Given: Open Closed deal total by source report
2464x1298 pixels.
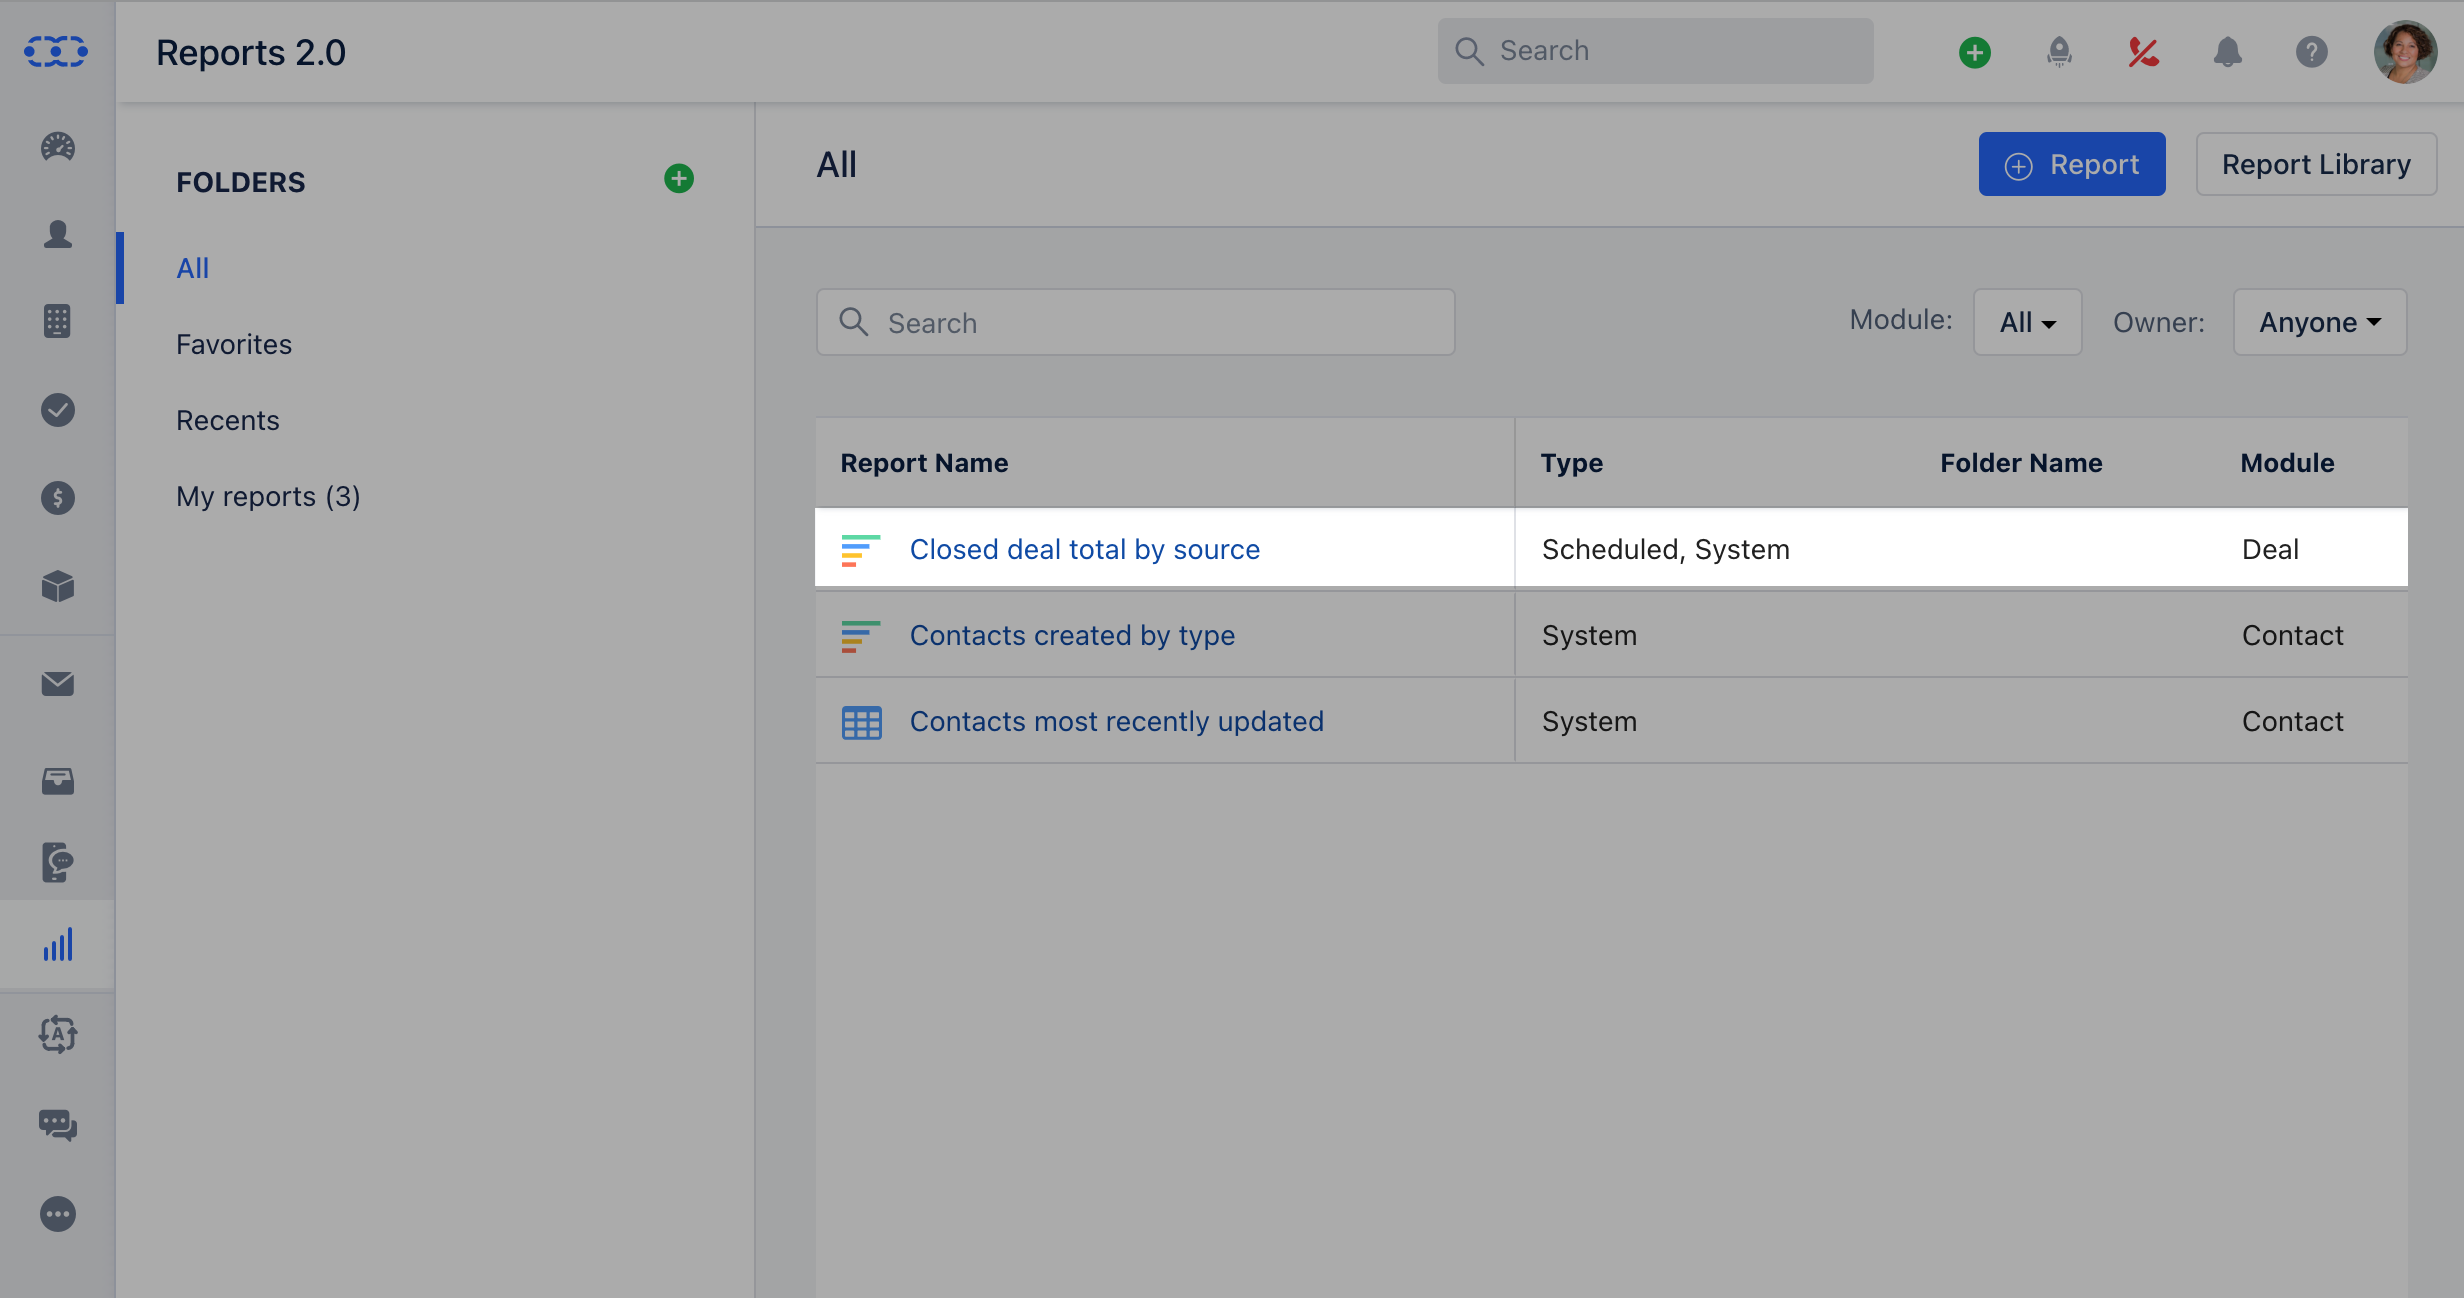Looking at the screenshot, I should 1084,549.
